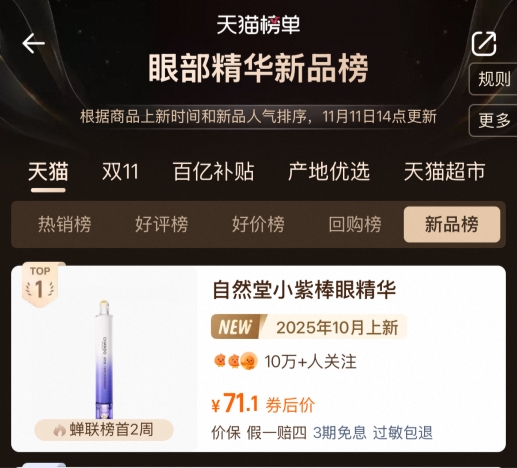The image size is (517, 468).
Task: Select the 百亿补贴 tab
Action: (213, 172)
